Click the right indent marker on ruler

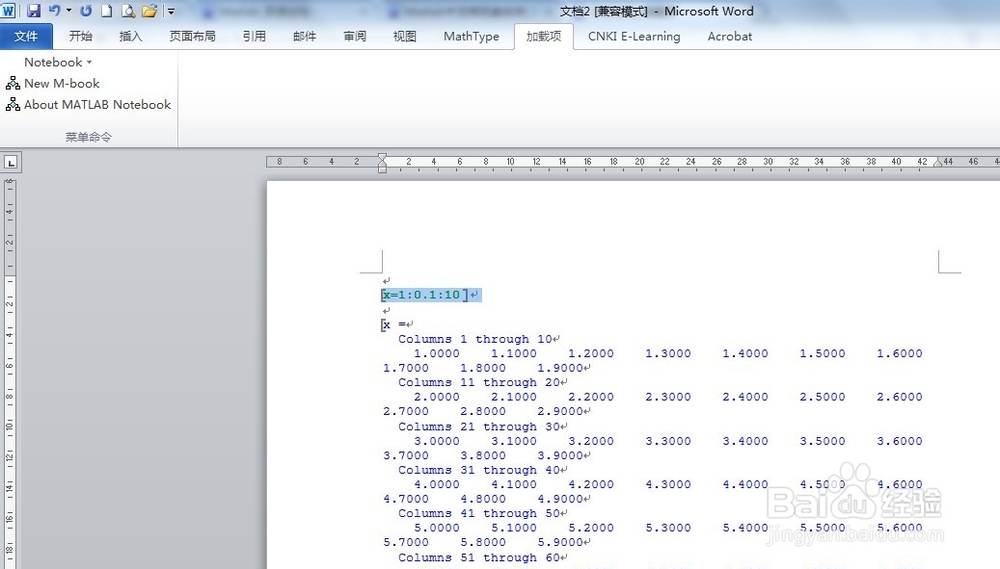point(938,163)
